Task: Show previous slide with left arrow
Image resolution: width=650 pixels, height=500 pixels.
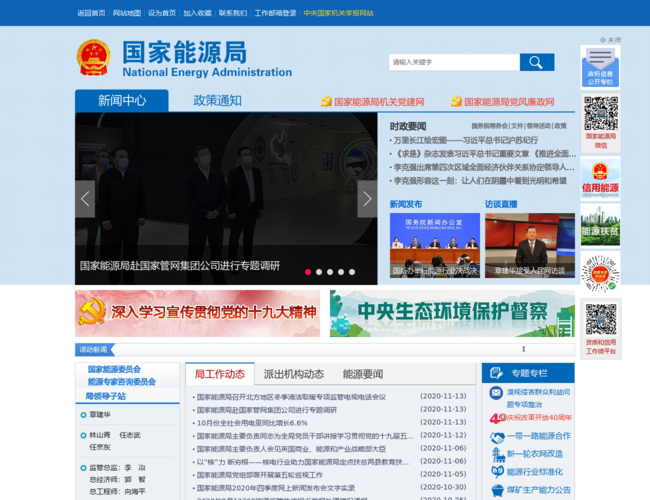Action: click(x=85, y=199)
